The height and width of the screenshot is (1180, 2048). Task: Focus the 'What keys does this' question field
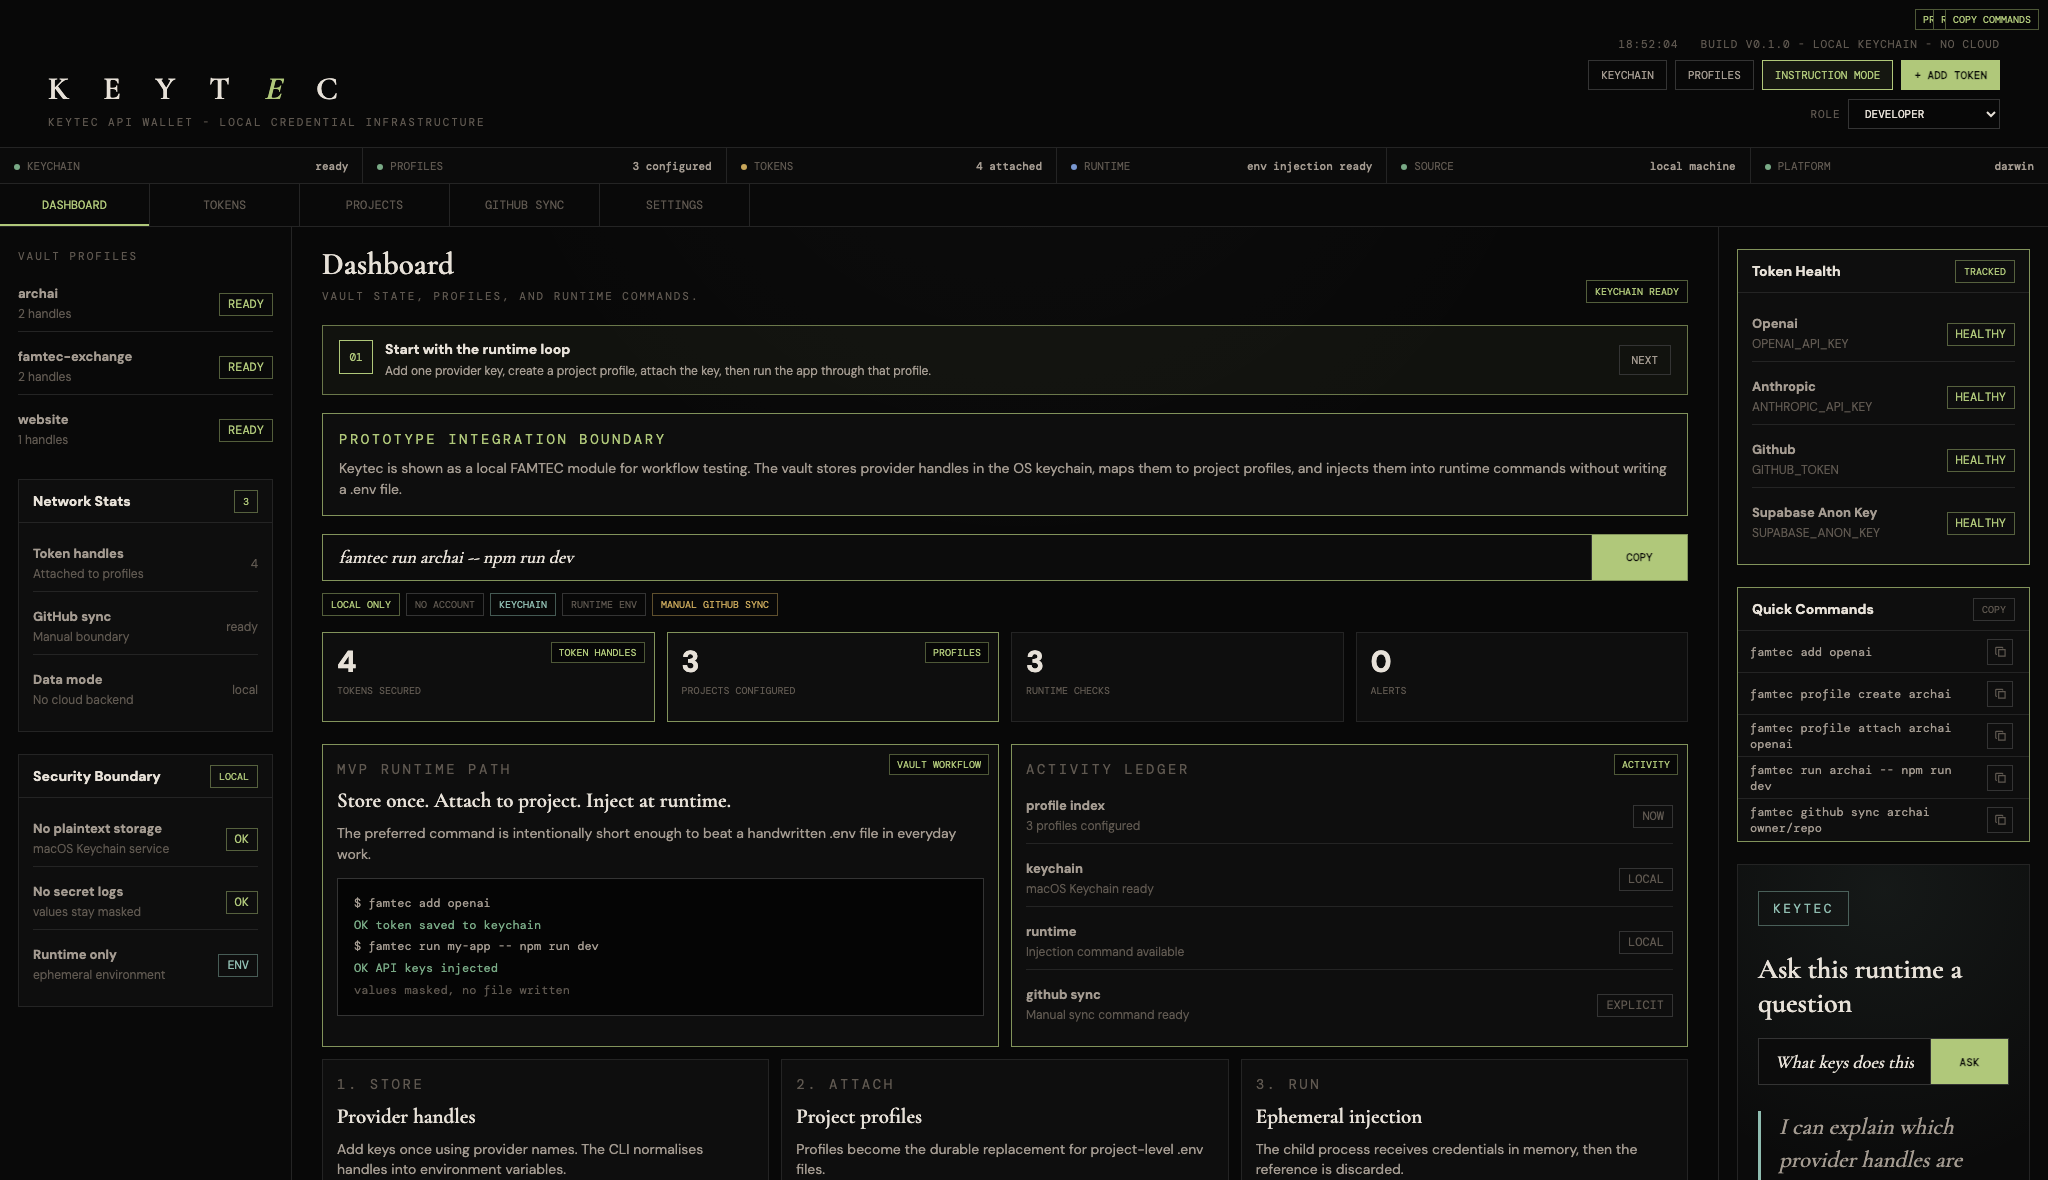pos(1845,1062)
